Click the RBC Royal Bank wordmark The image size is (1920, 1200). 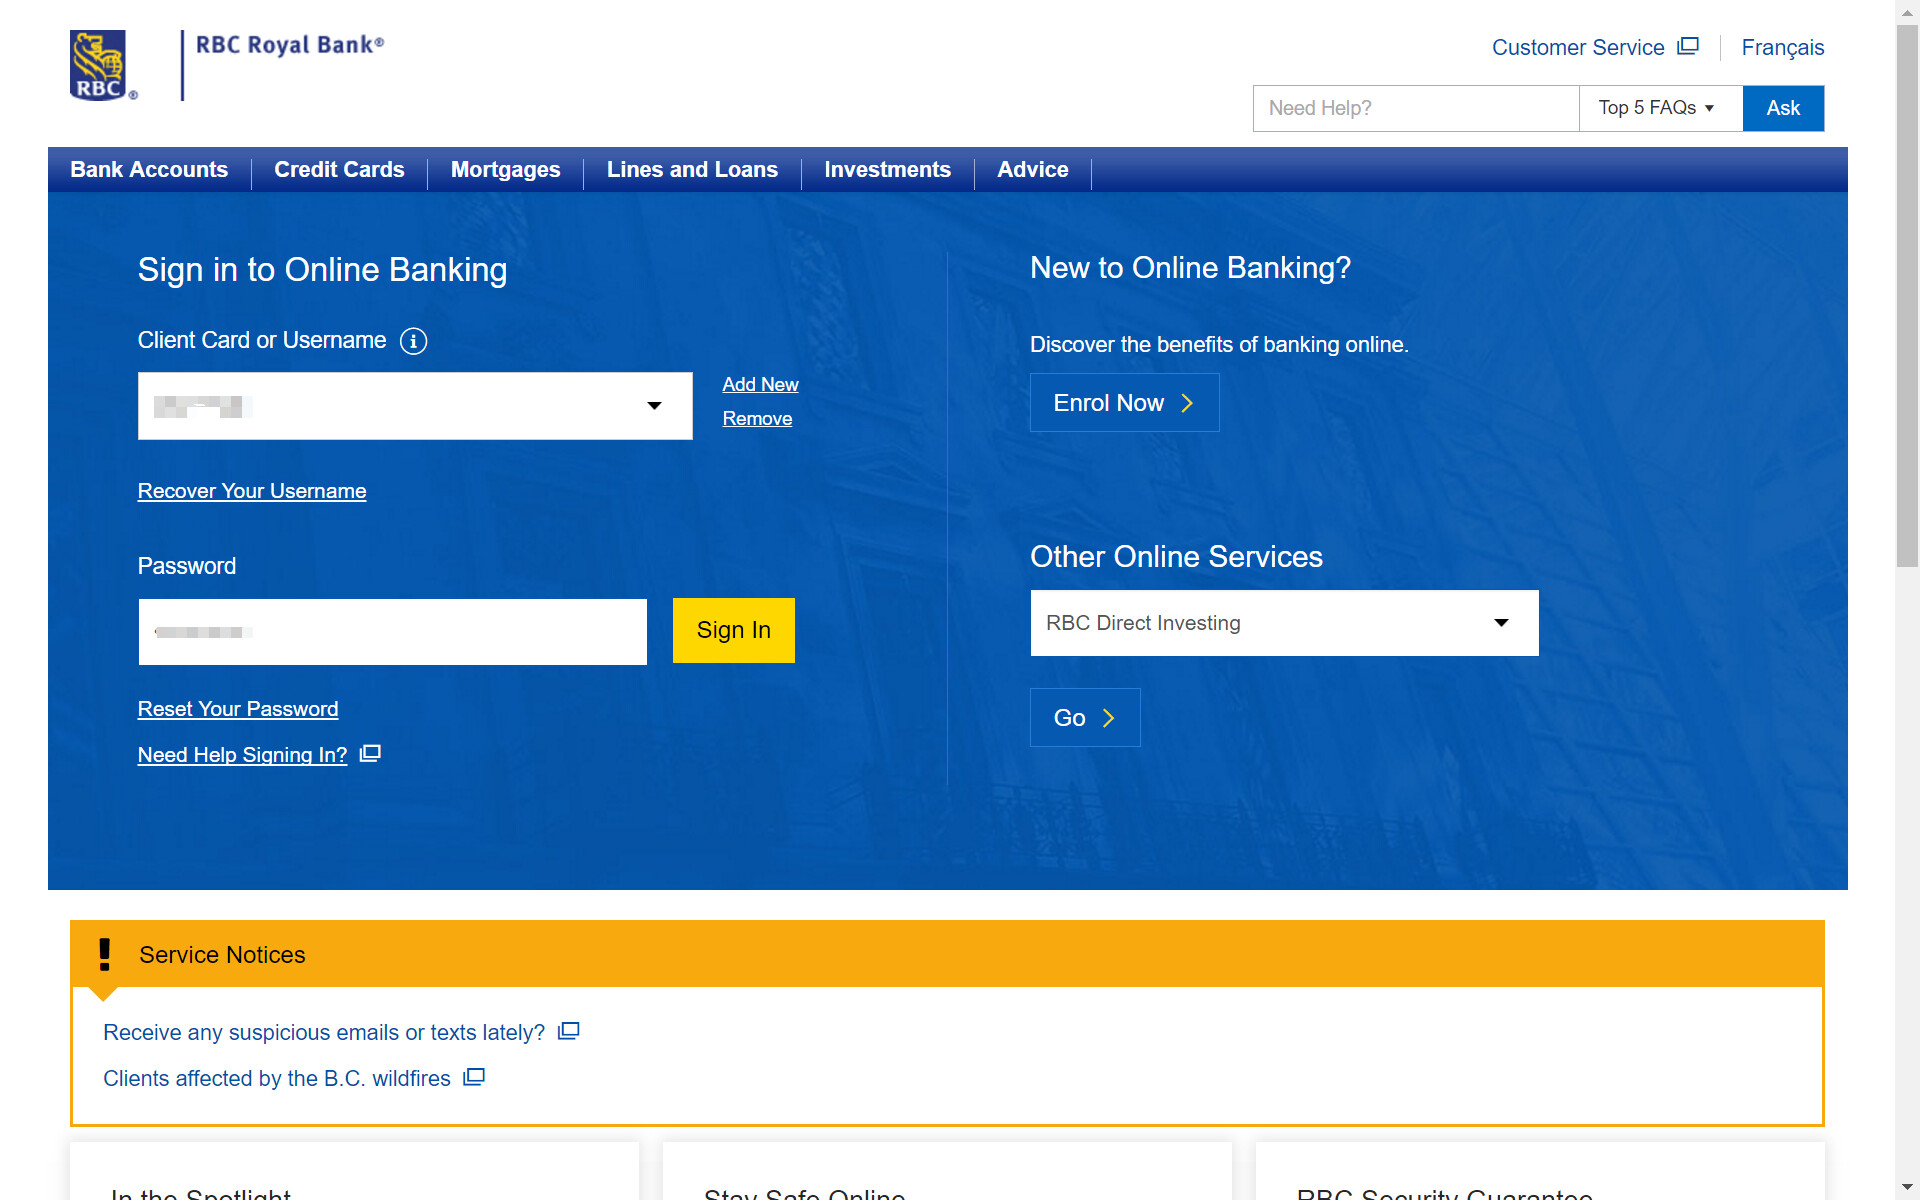(x=290, y=45)
